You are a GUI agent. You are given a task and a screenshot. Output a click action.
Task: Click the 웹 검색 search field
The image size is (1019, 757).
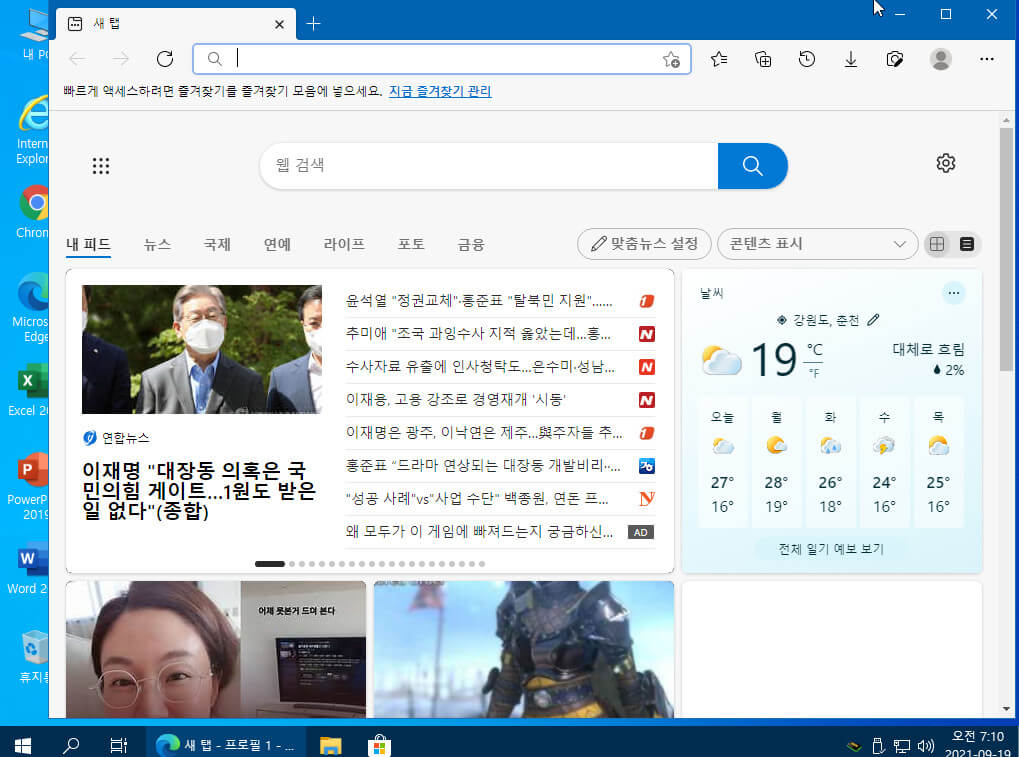click(489, 166)
